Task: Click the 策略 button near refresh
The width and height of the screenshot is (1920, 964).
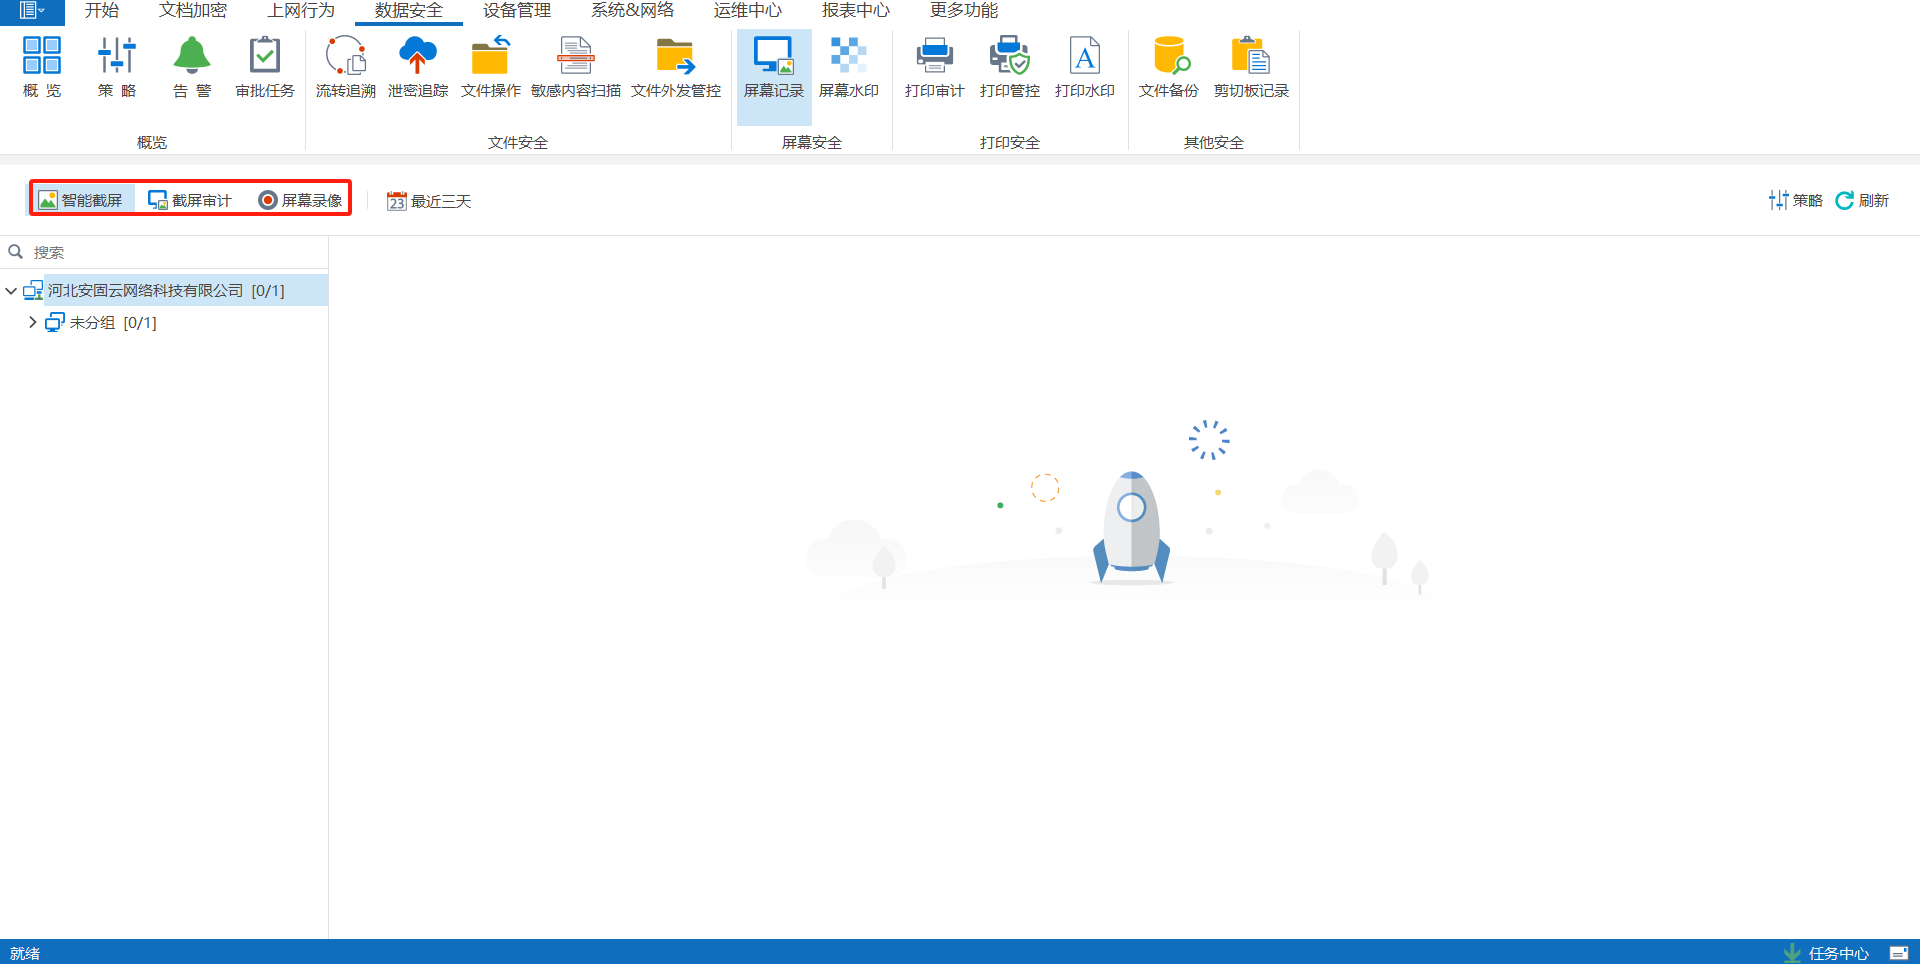Action: pyautogui.click(x=1796, y=200)
